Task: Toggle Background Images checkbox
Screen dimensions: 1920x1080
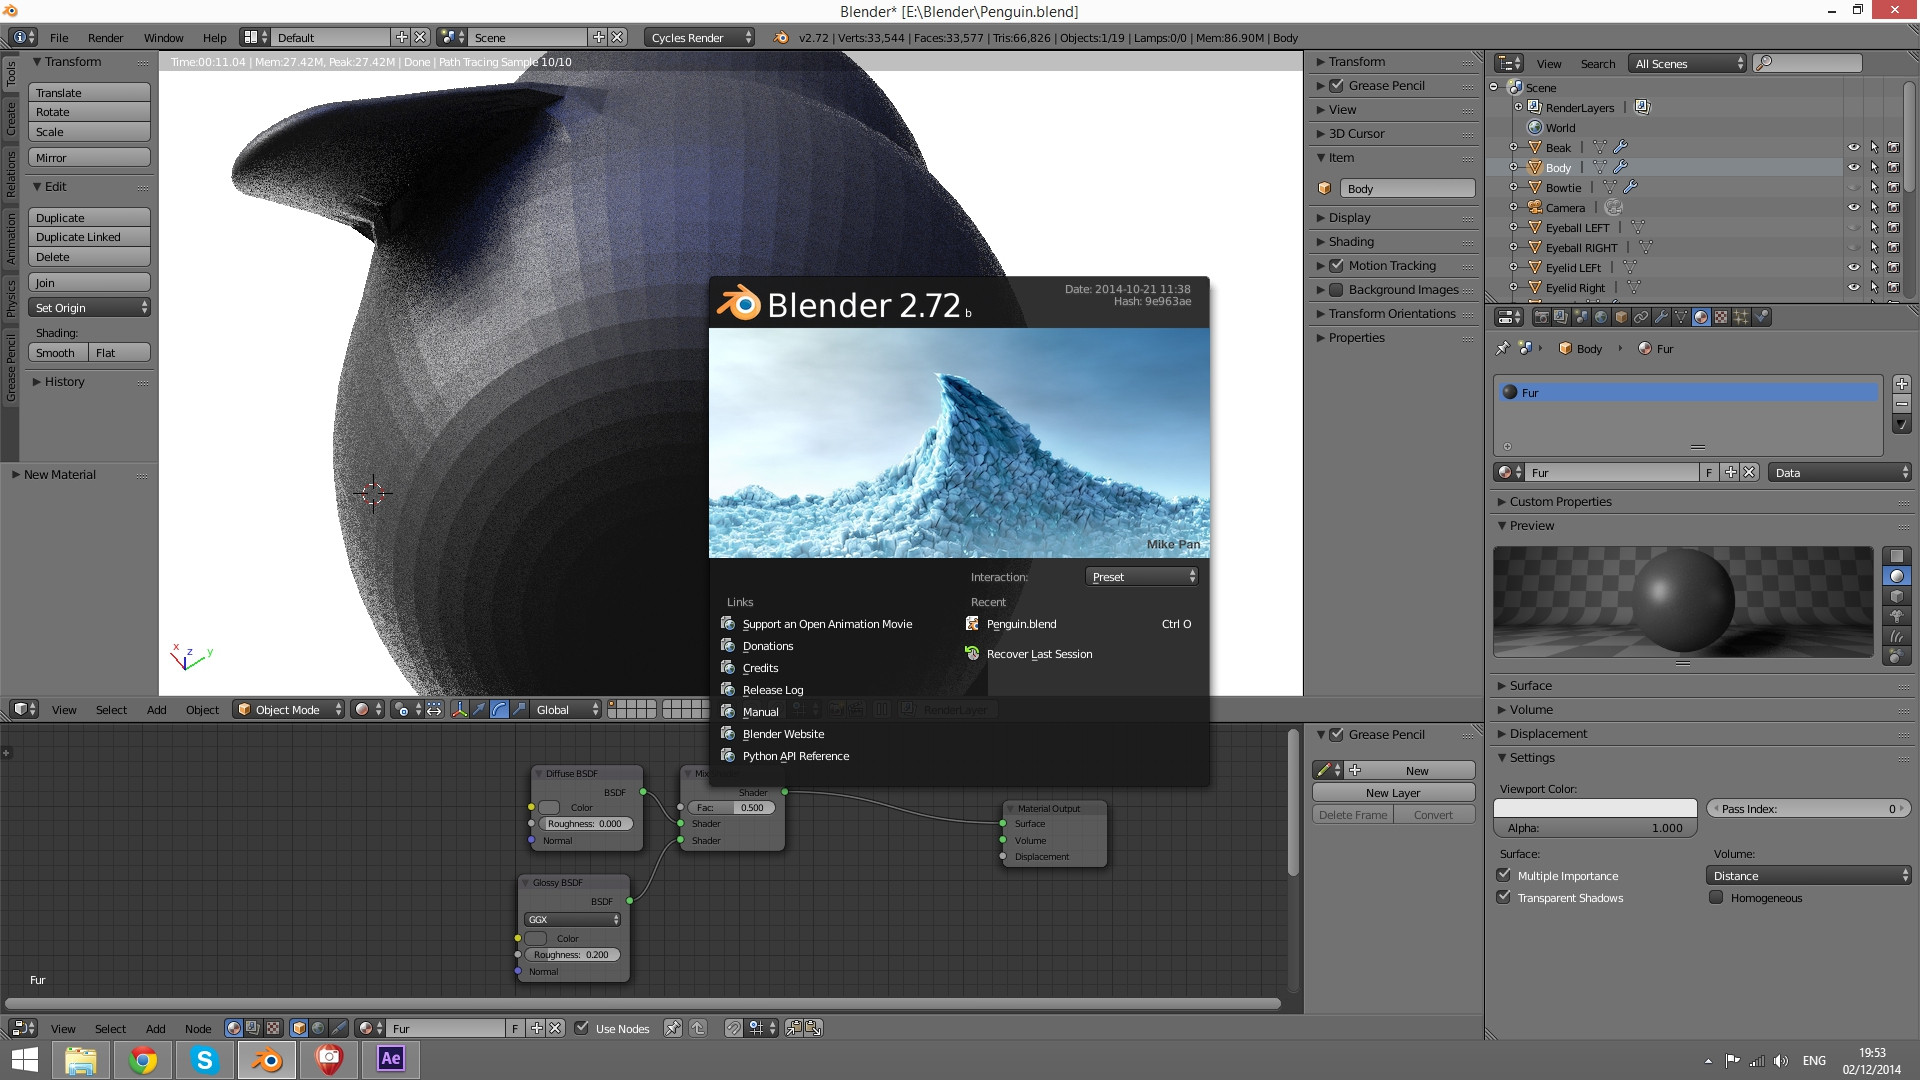Action: [1336, 289]
